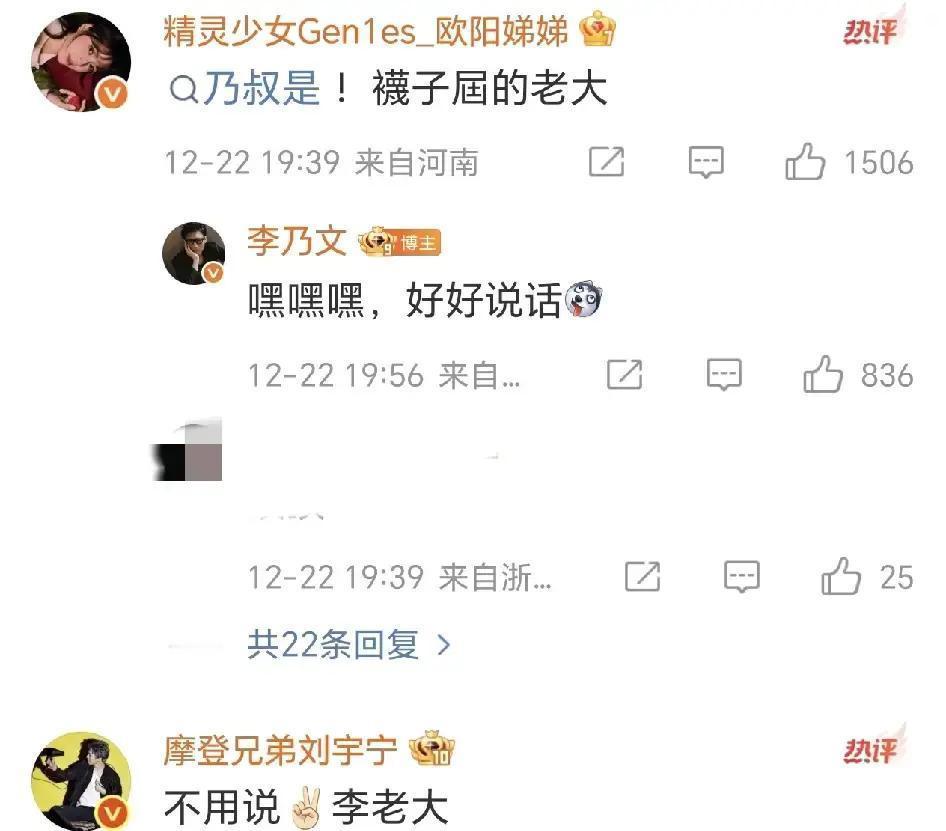The width and height of the screenshot is (946, 831).
Task: Open reply box on 李乃文's comment
Action: pos(724,374)
